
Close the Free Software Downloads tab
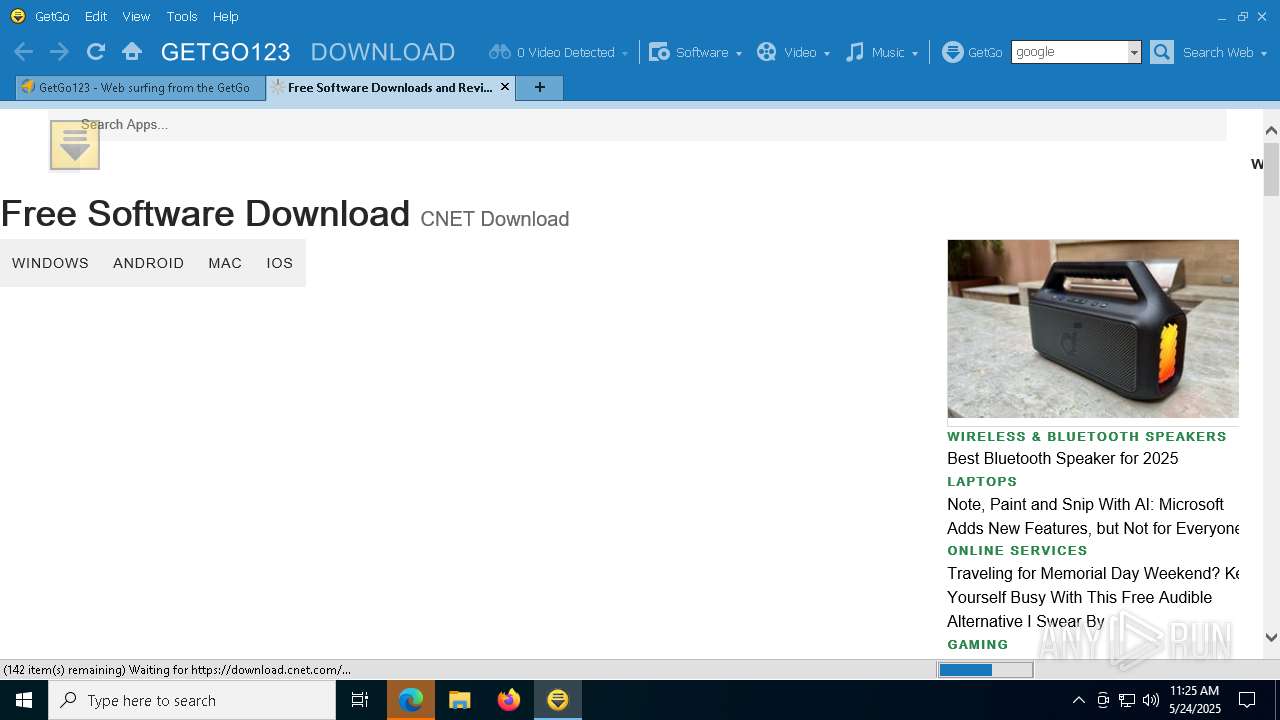click(505, 87)
